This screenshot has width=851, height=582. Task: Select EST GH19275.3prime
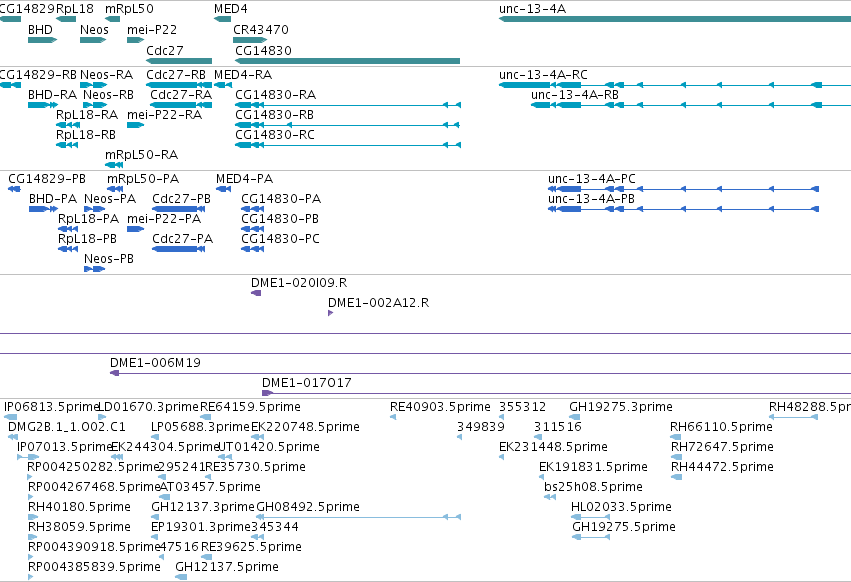574,417
